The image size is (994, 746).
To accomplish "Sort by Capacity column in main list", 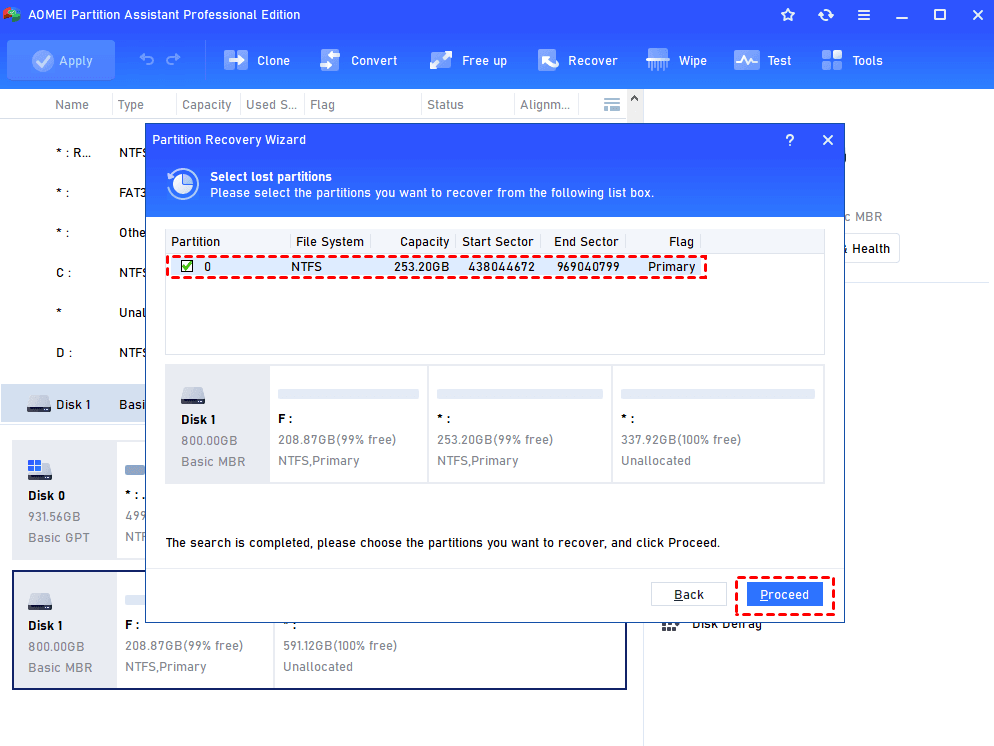I will coord(207,105).
